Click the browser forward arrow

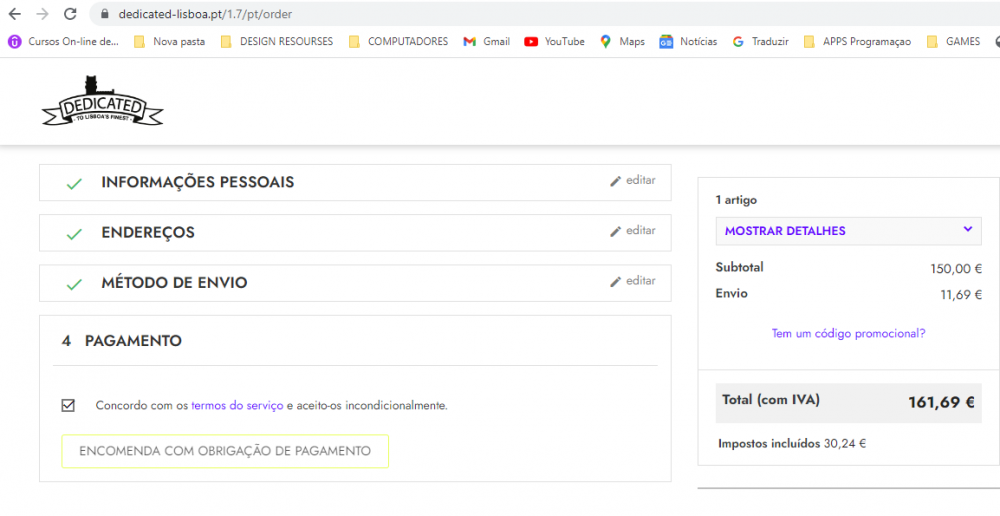(42, 13)
